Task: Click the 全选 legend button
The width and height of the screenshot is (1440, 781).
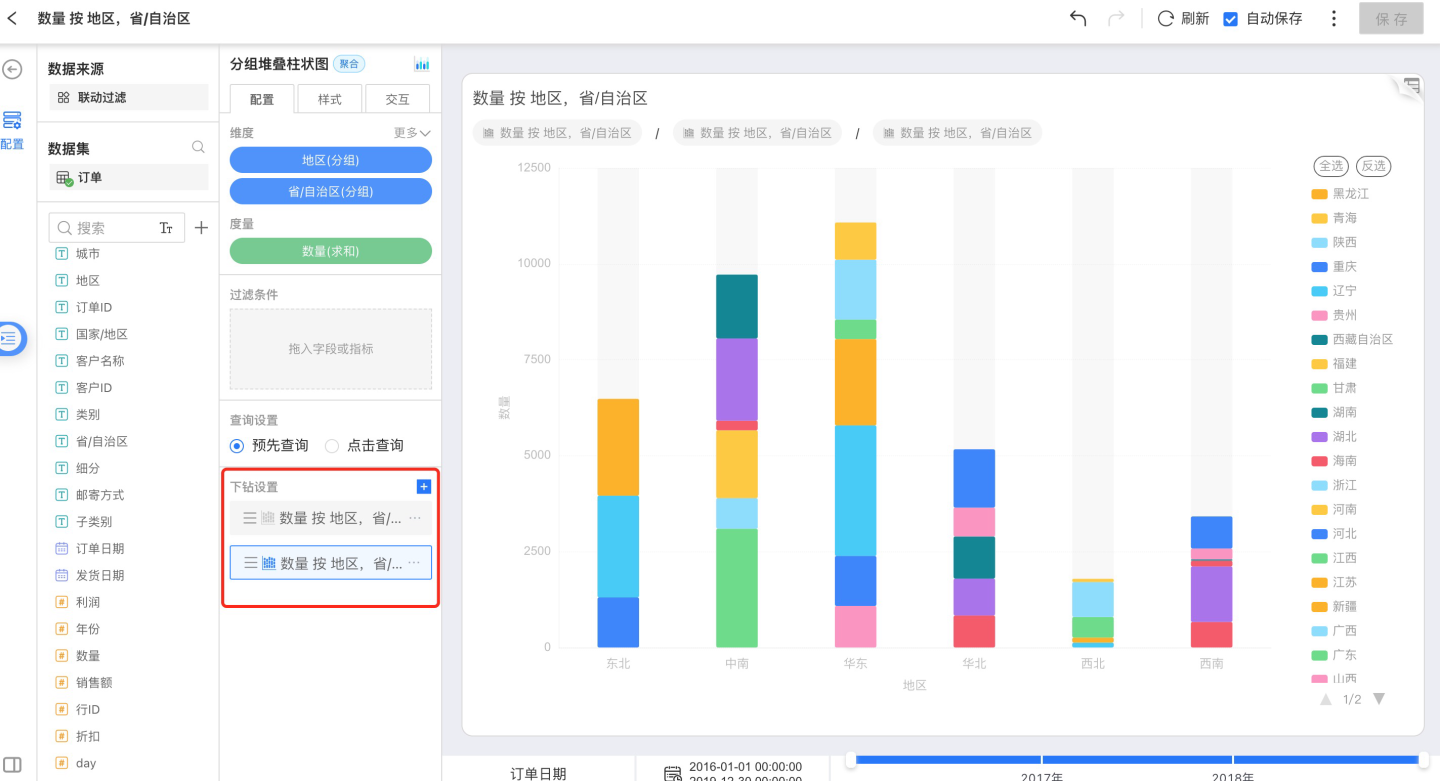Action: [1330, 166]
